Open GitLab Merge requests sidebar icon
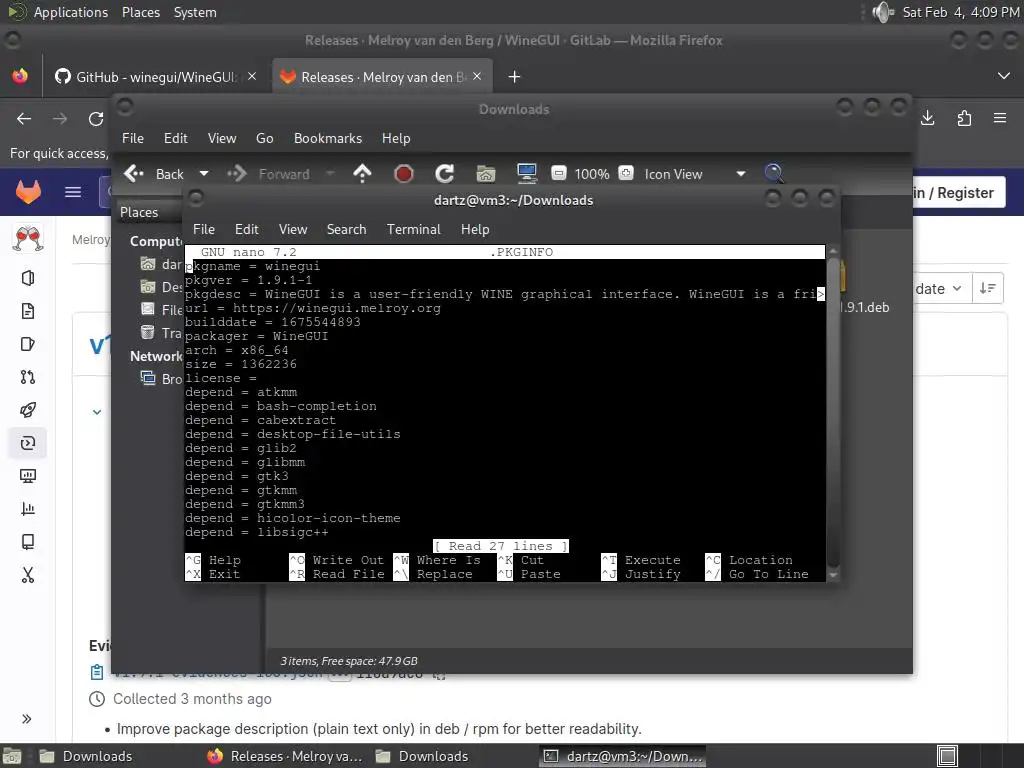The height and width of the screenshot is (768, 1024). (x=27, y=377)
